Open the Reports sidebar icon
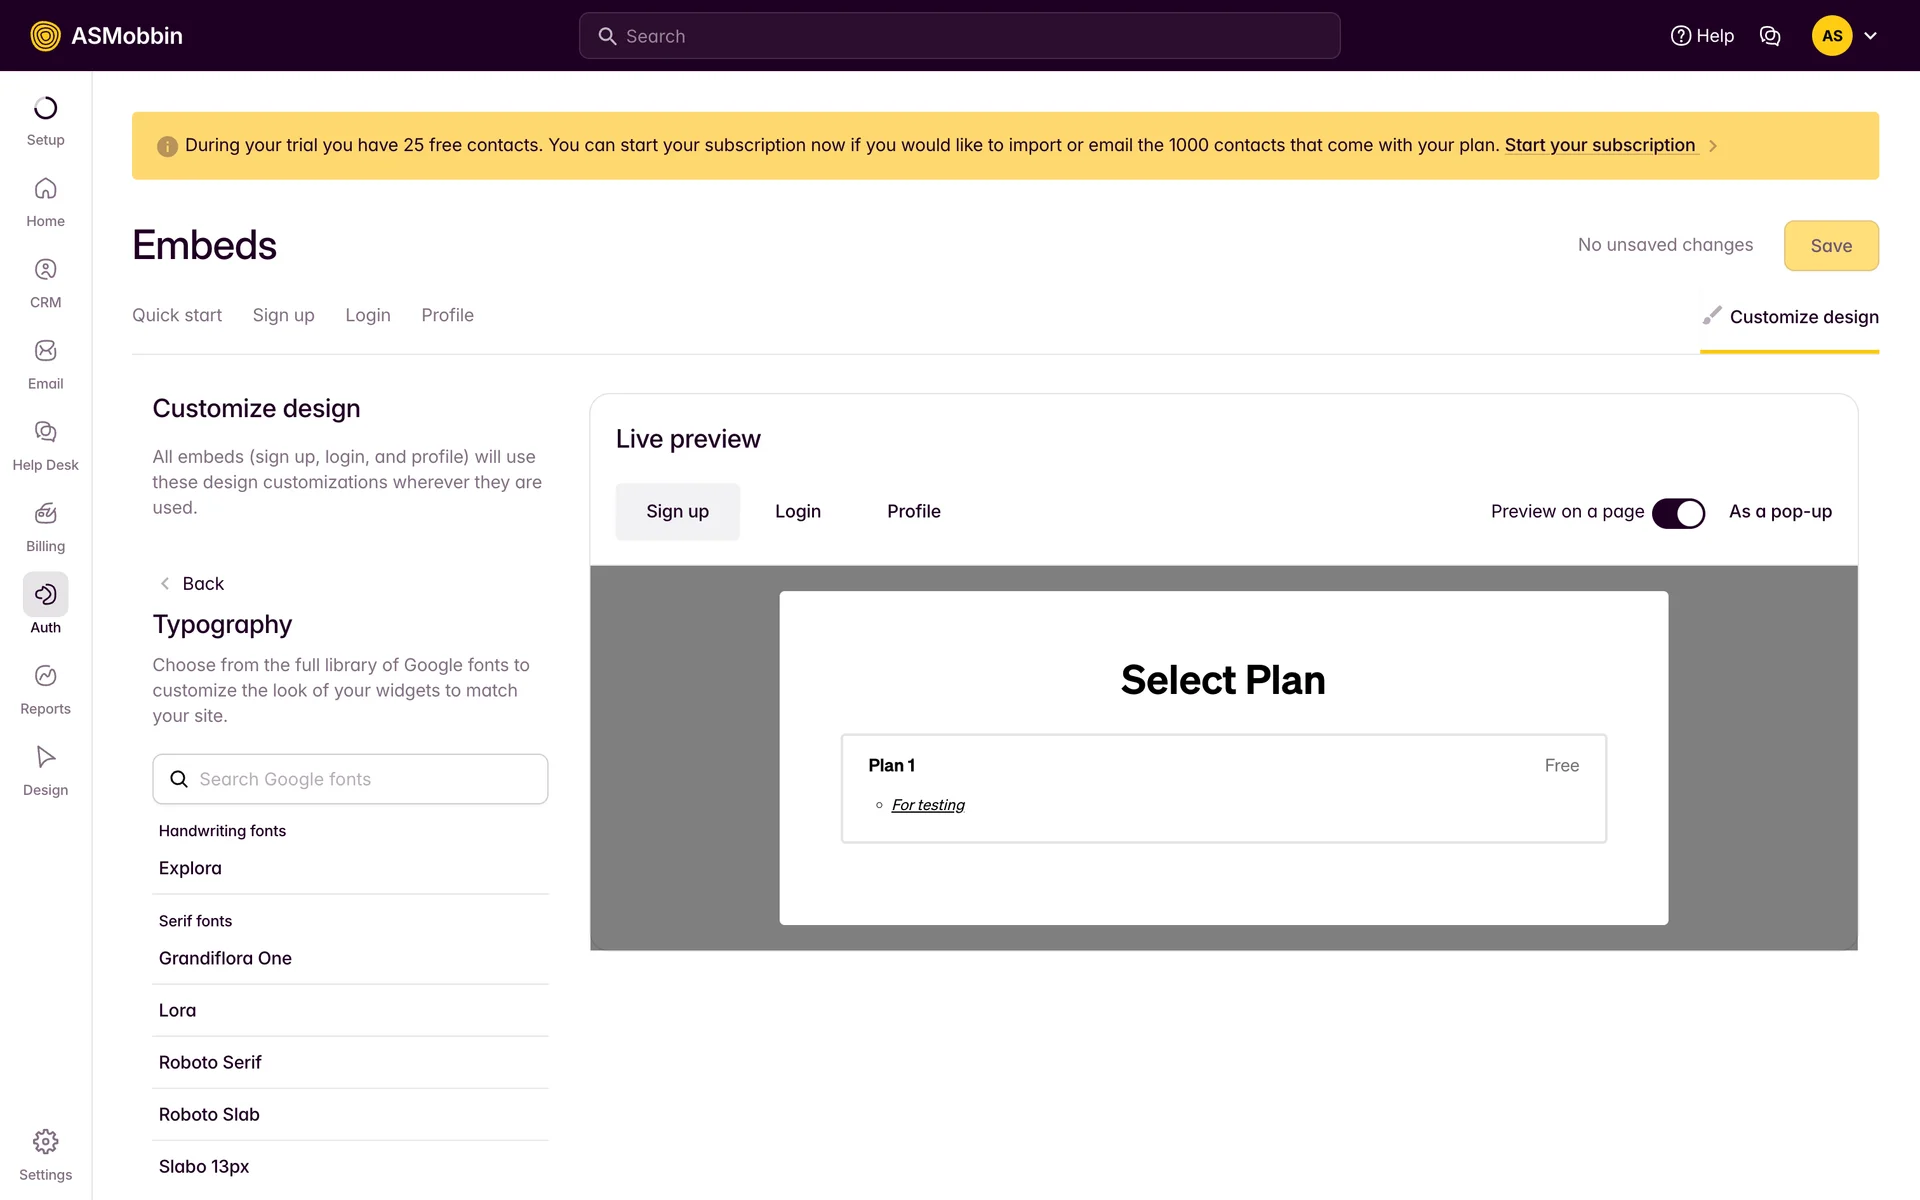Screen dimensions: 1920x1200 pos(45,676)
